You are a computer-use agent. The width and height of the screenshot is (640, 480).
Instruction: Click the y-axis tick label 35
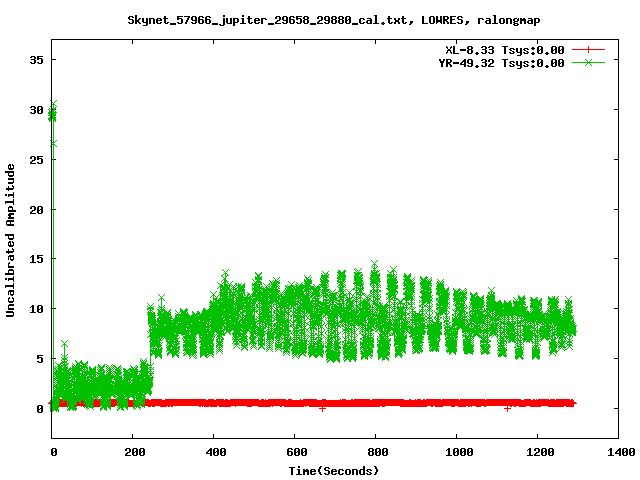[36, 60]
